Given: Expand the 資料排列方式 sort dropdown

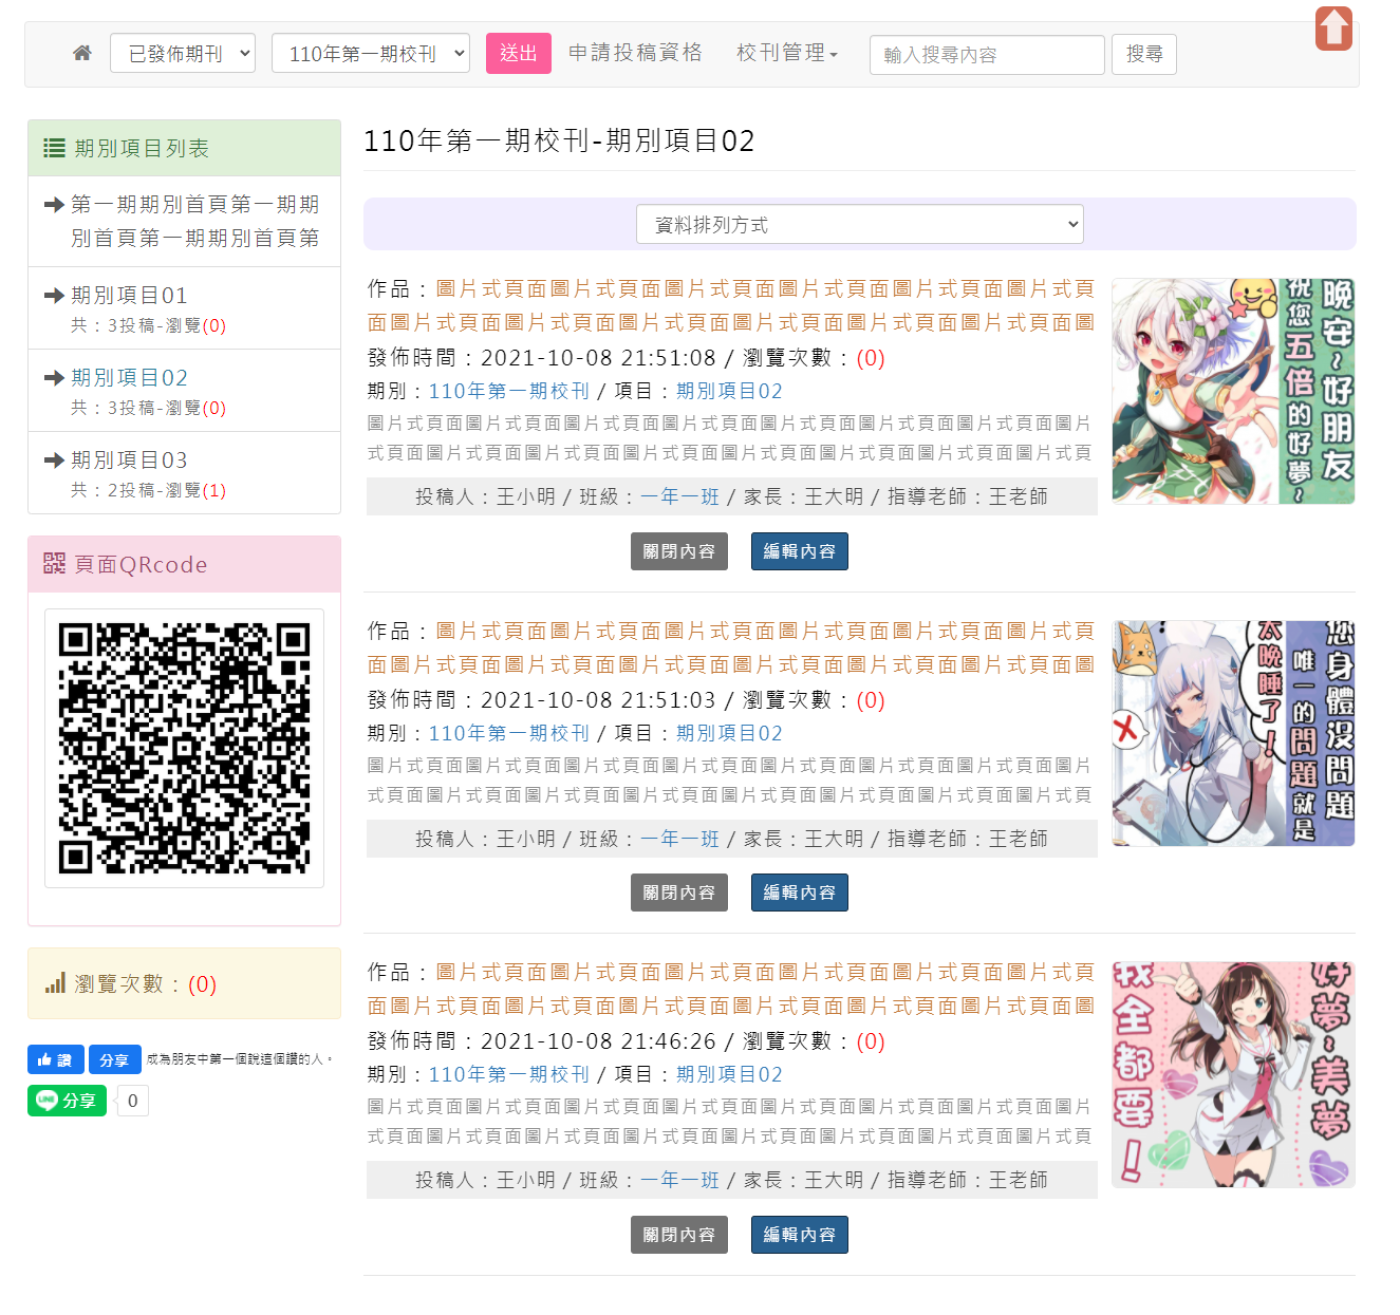Looking at the screenshot, I should 859,225.
